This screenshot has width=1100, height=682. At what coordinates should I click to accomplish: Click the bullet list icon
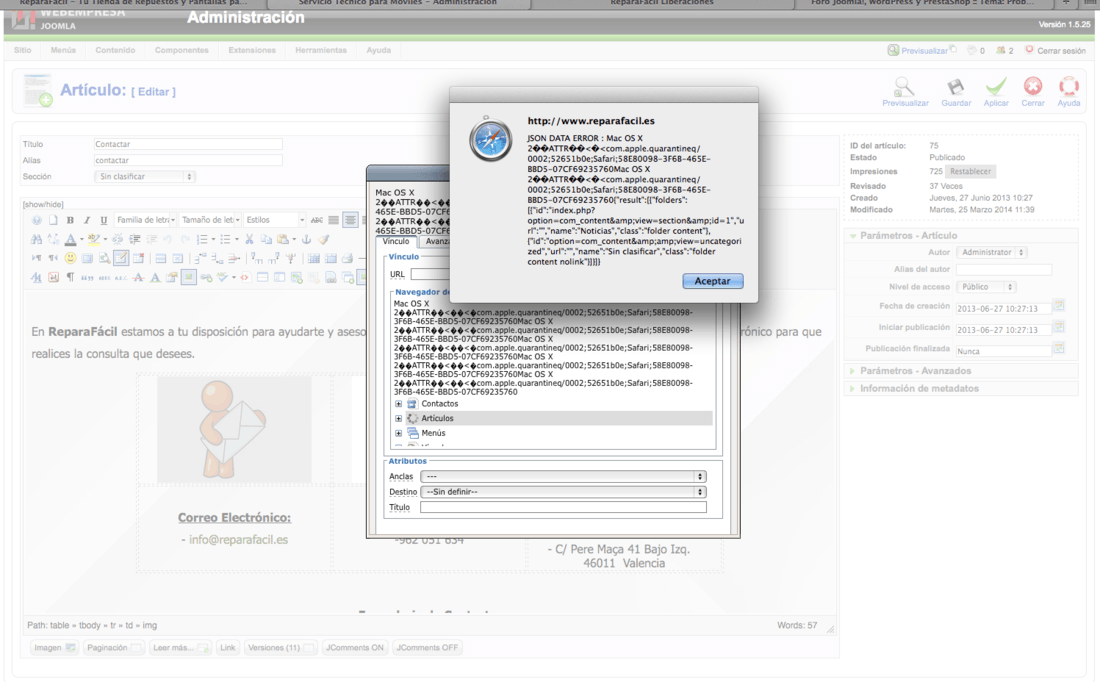click(225, 239)
